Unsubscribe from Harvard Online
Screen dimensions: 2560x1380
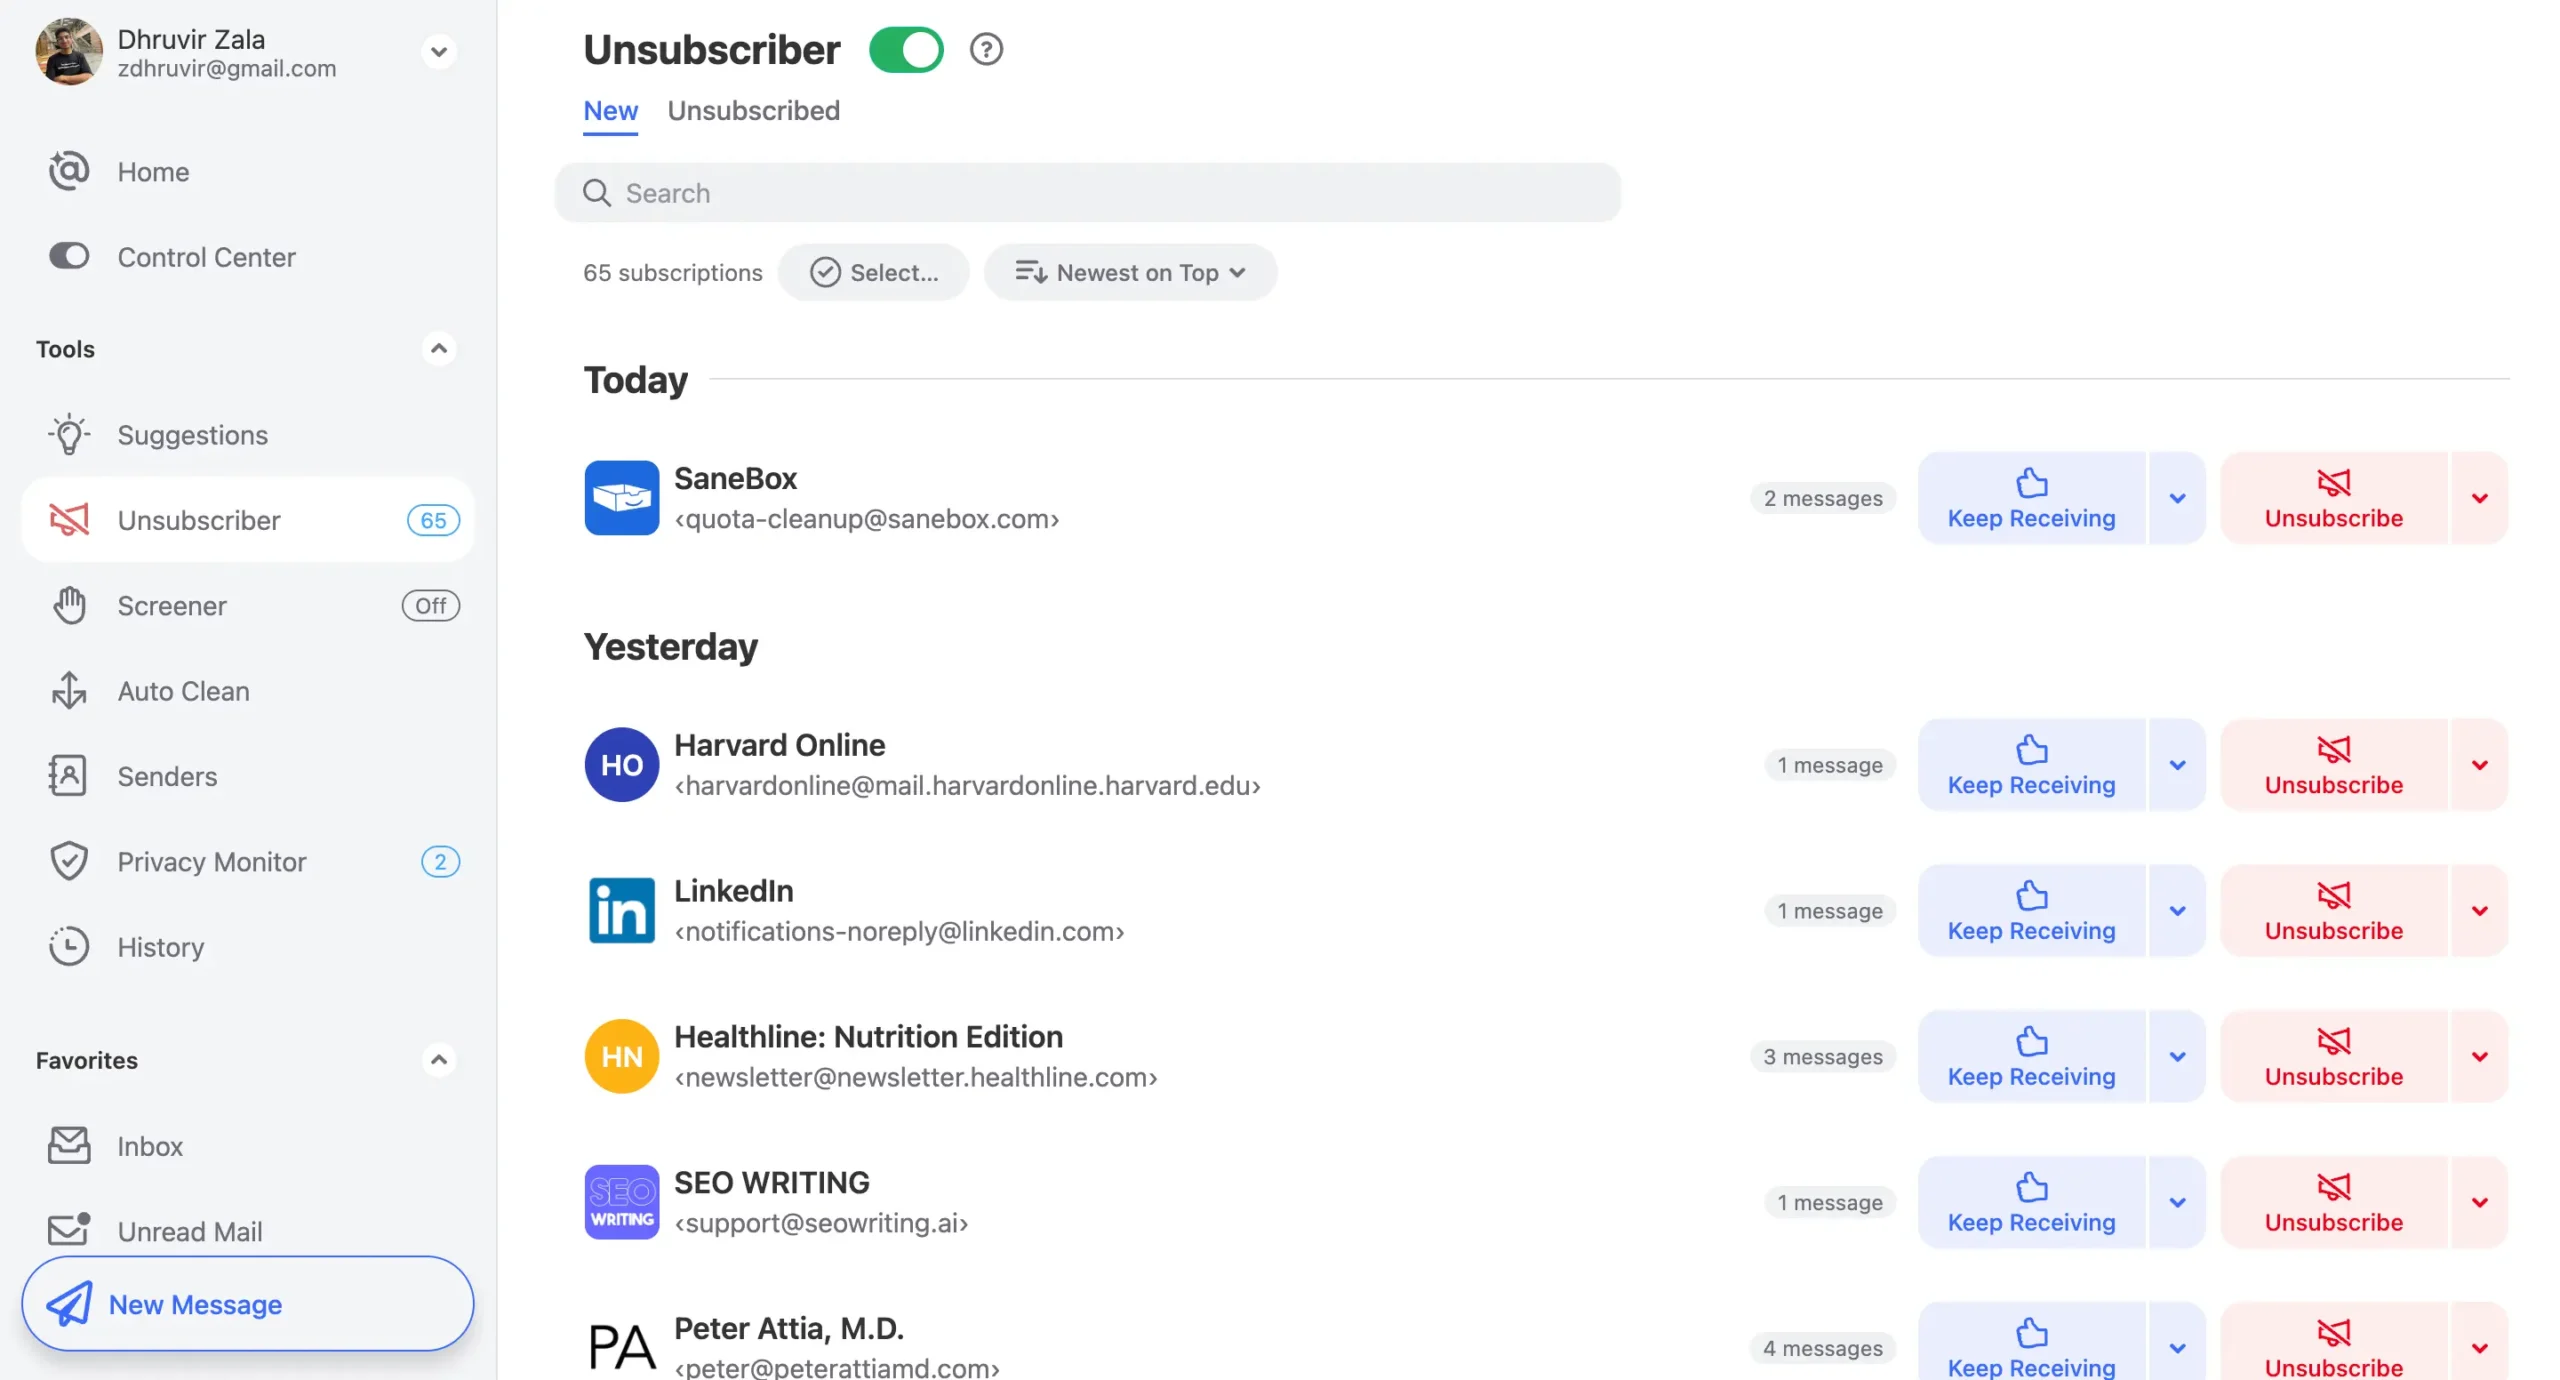click(x=2334, y=764)
